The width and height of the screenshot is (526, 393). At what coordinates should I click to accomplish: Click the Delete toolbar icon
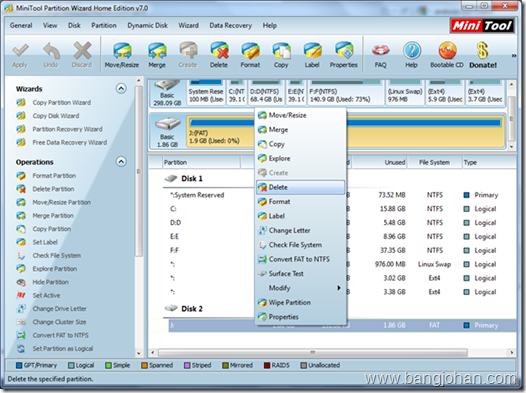219,55
